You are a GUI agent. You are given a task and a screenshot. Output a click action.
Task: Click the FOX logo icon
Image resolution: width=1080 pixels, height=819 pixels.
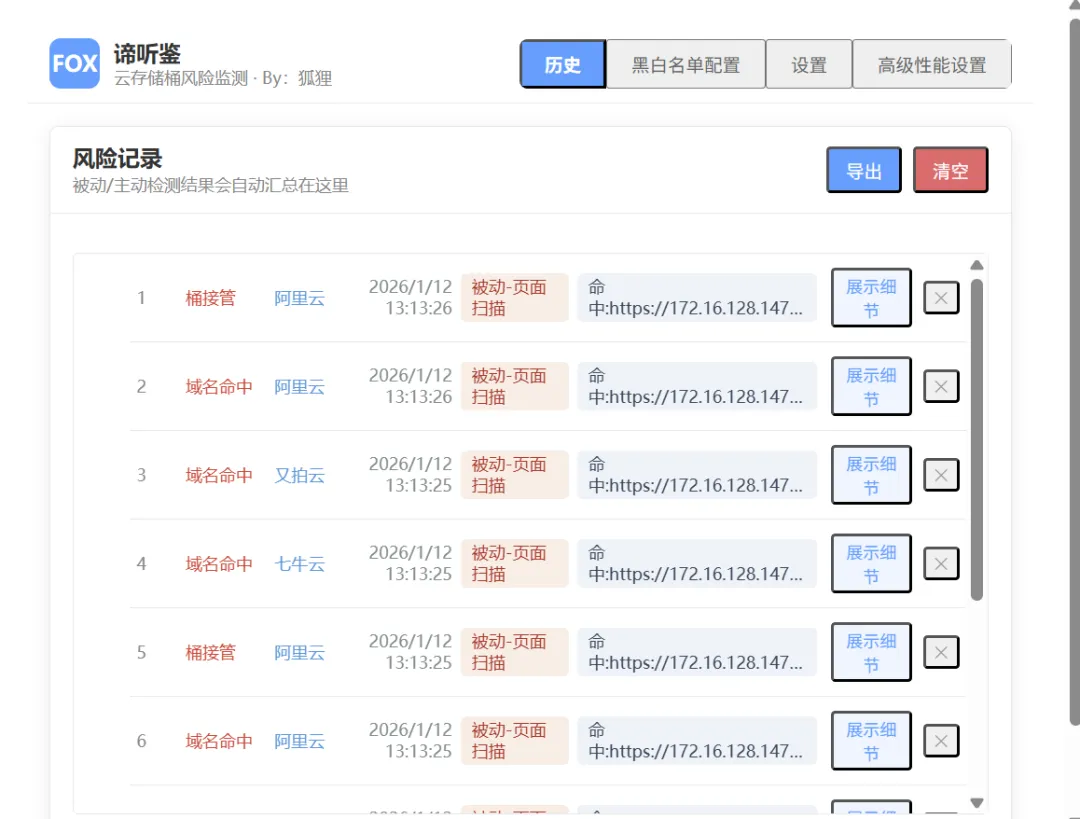click(x=74, y=63)
